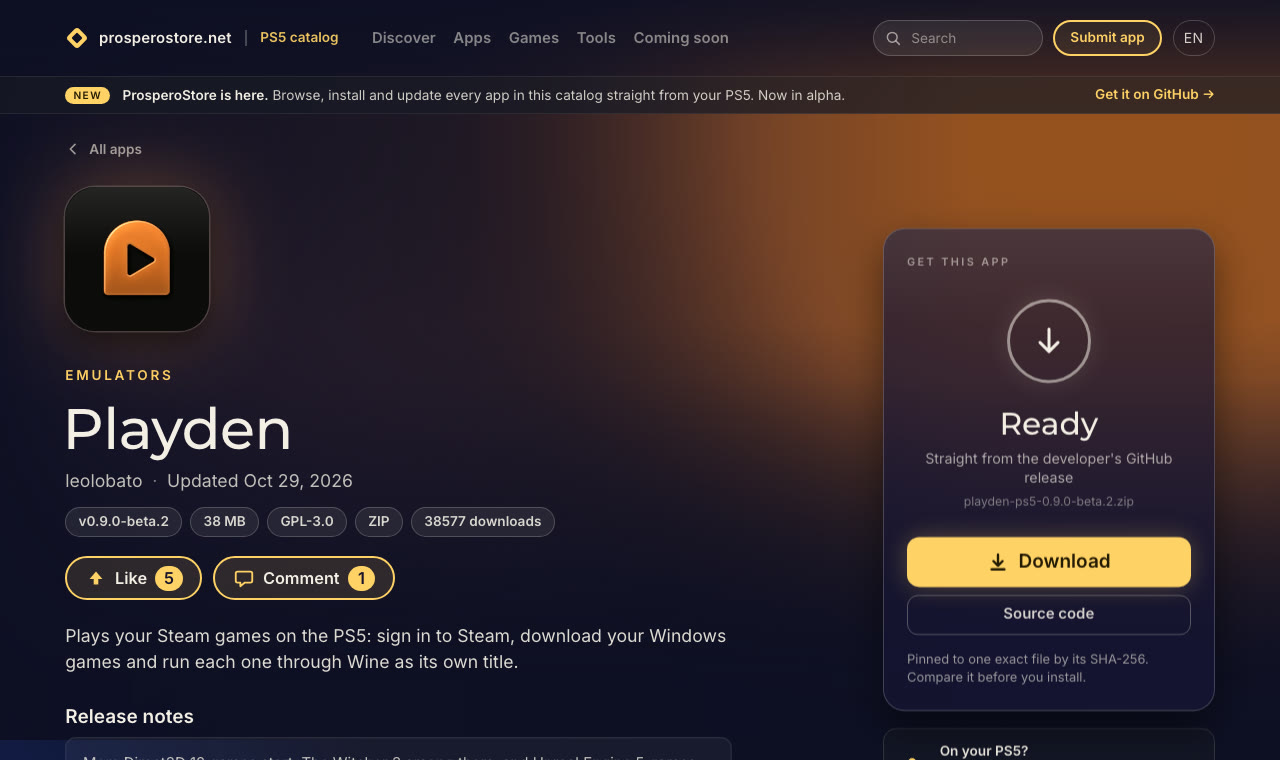
Task: Click the Playden app icon thumbnail
Action: [137, 259]
